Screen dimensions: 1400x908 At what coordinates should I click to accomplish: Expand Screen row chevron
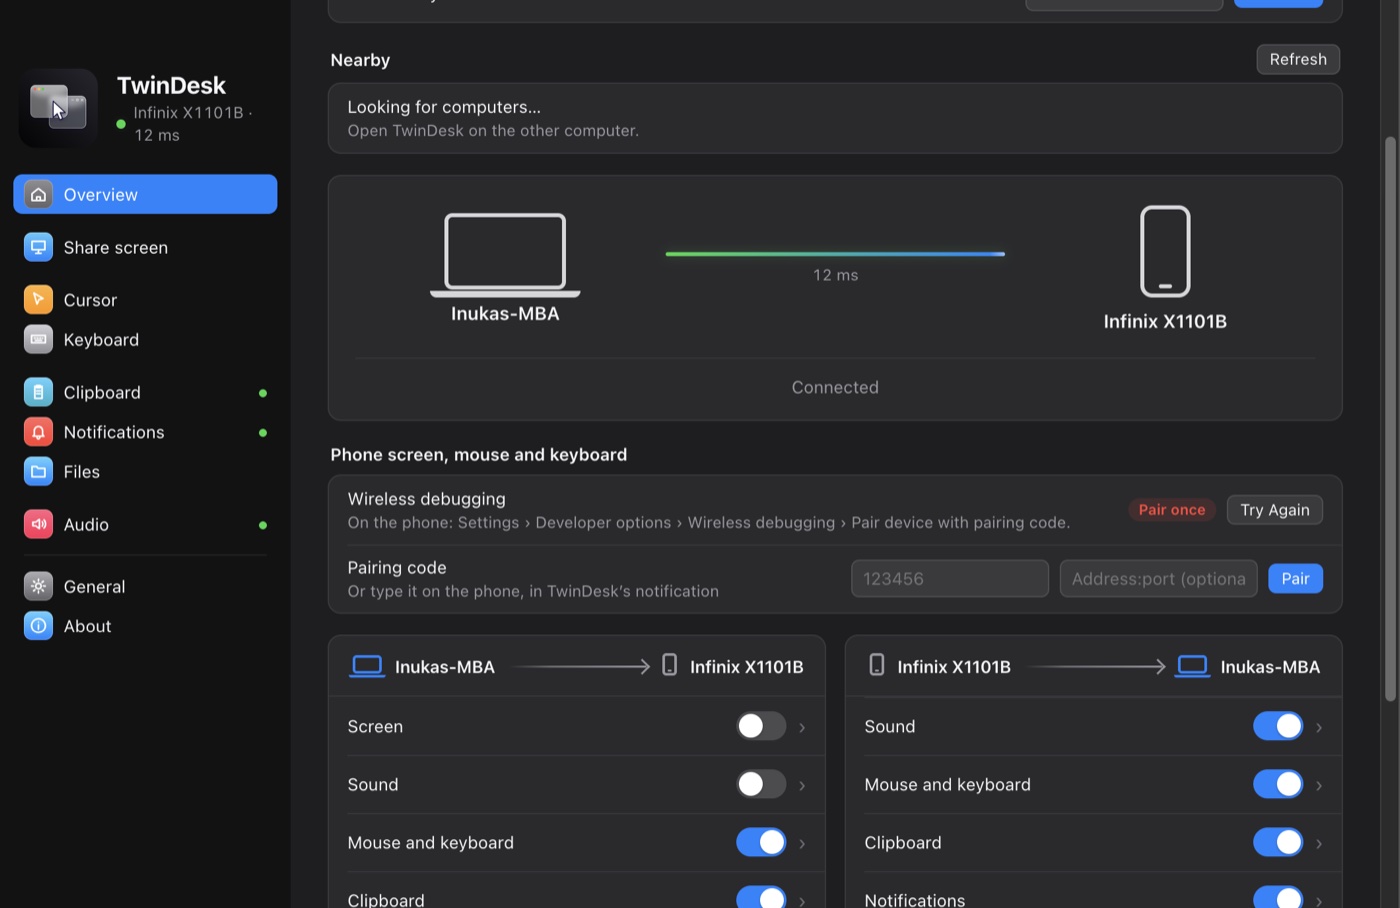[x=802, y=727]
